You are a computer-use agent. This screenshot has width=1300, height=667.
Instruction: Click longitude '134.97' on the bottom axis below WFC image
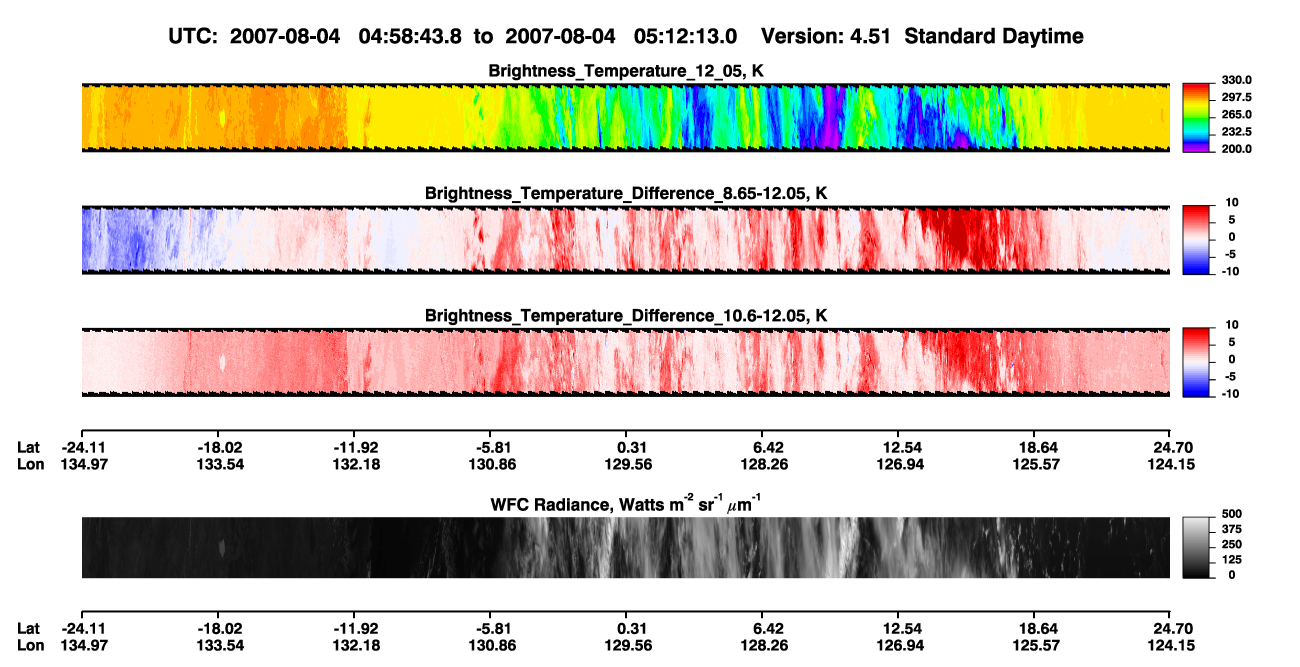pos(82,645)
